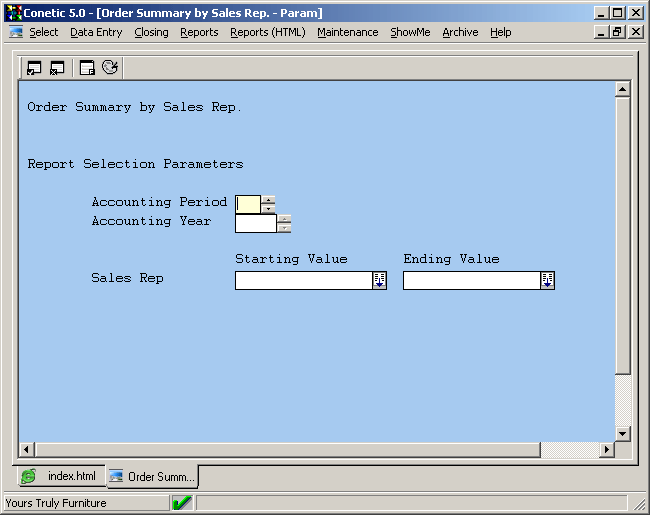
Task: Switch to the Order Summ... tab
Action: [x=152, y=476]
